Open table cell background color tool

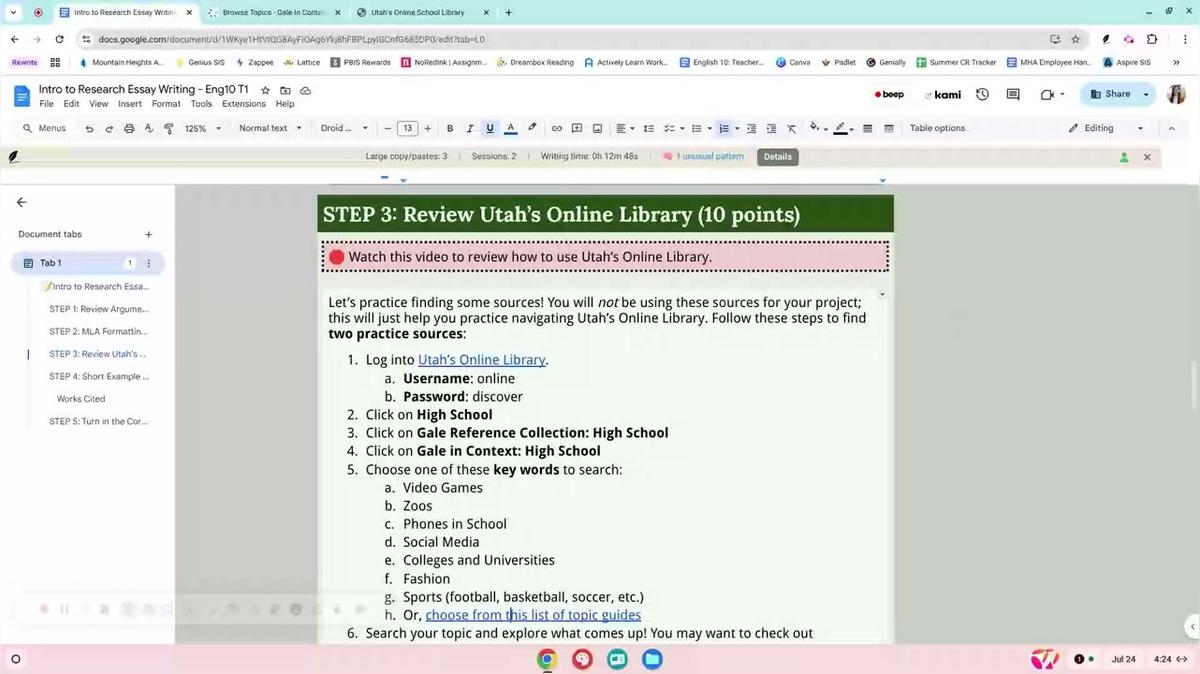[x=816, y=128]
